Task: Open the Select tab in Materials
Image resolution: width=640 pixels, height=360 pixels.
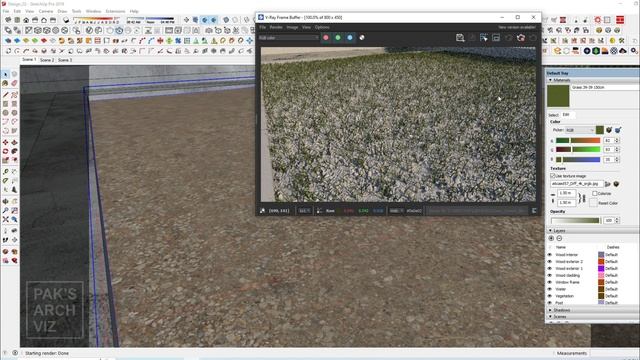Action: pyautogui.click(x=553, y=115)
